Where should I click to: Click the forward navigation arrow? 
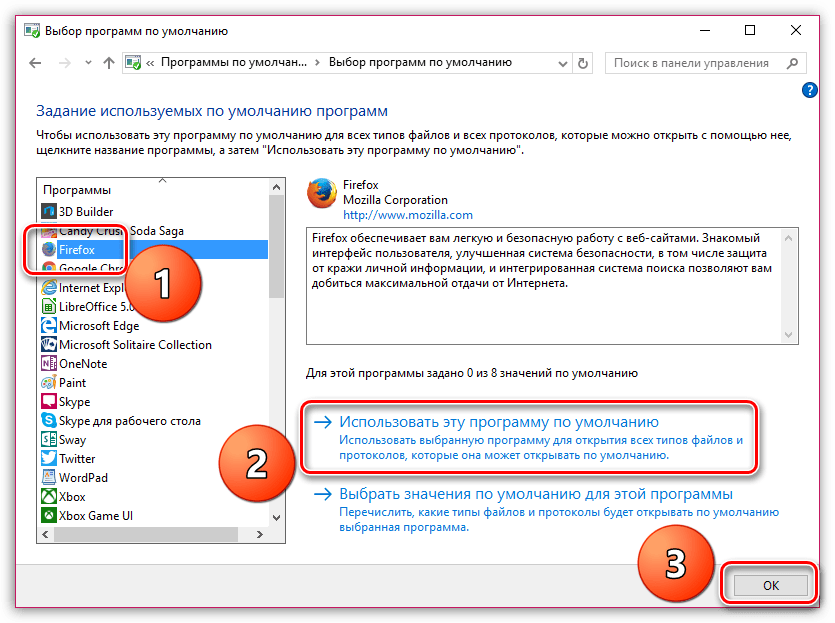pos(64,63)
